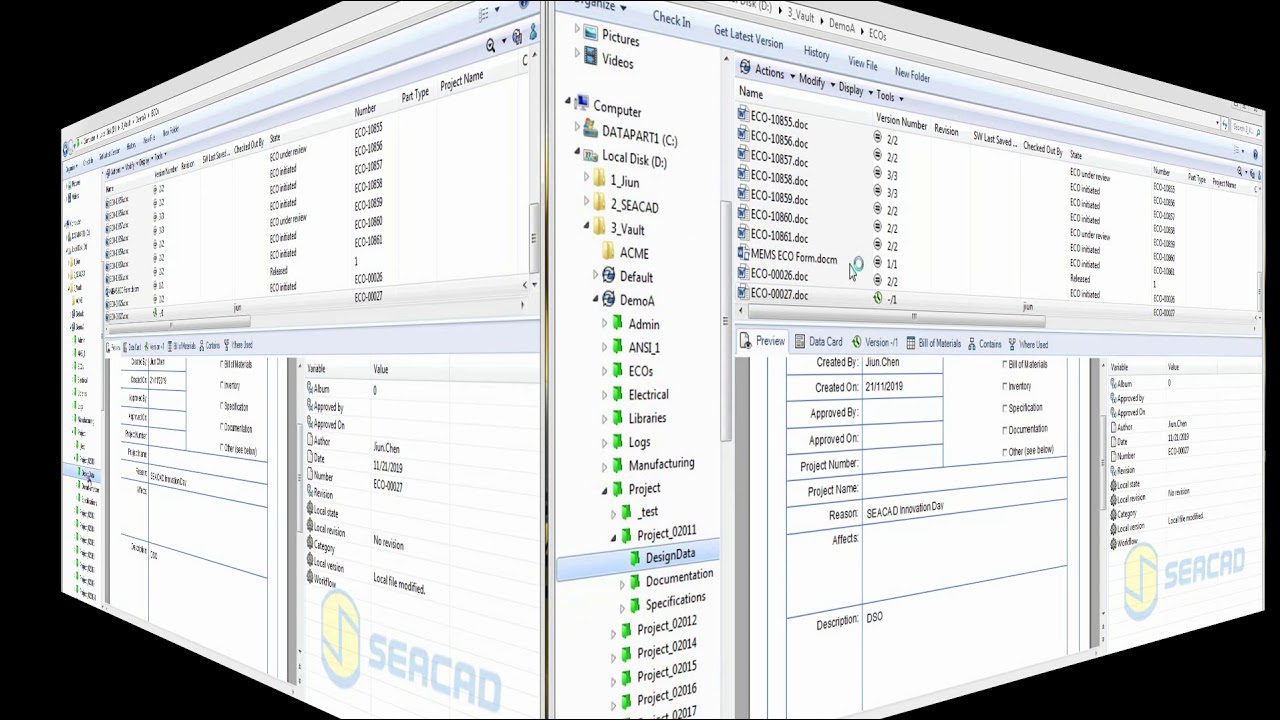Click the green Admin vault folder icon
This screenshot has height=720, width=1280.
click(x=617, y=323)
